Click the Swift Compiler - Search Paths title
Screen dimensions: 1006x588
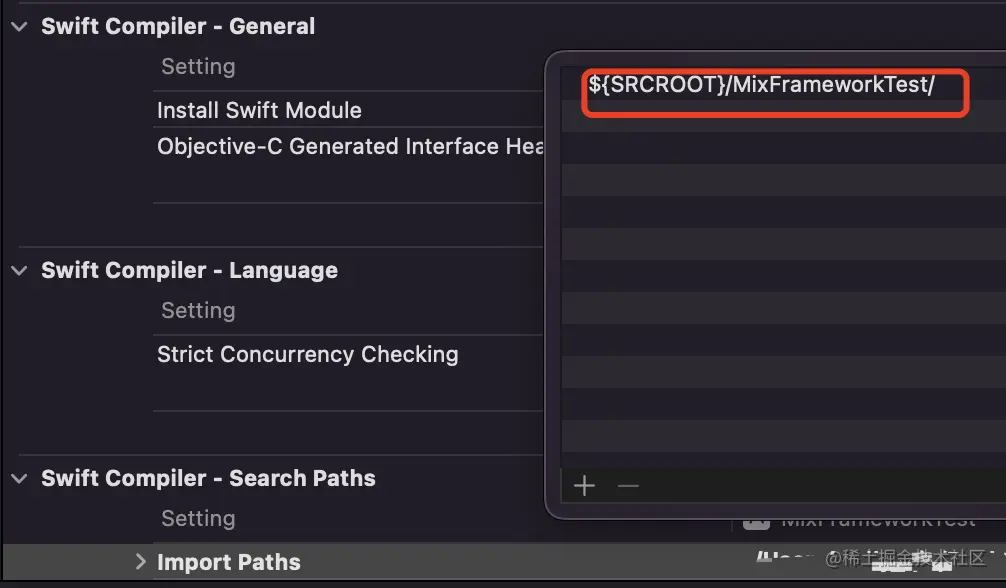pos(208,478)
